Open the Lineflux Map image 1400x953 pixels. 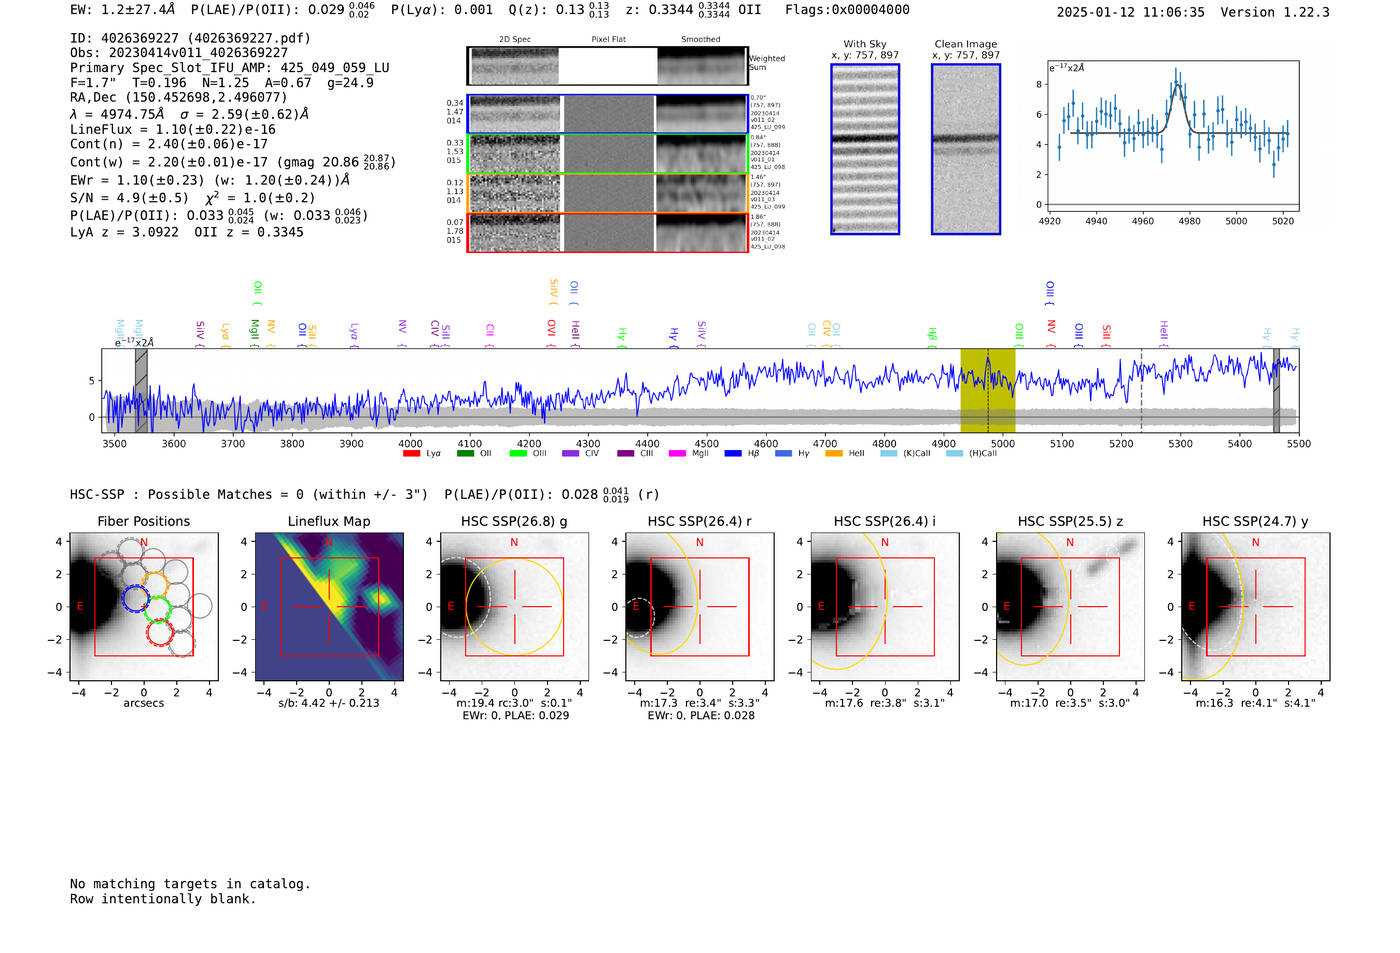coord(329,607)
